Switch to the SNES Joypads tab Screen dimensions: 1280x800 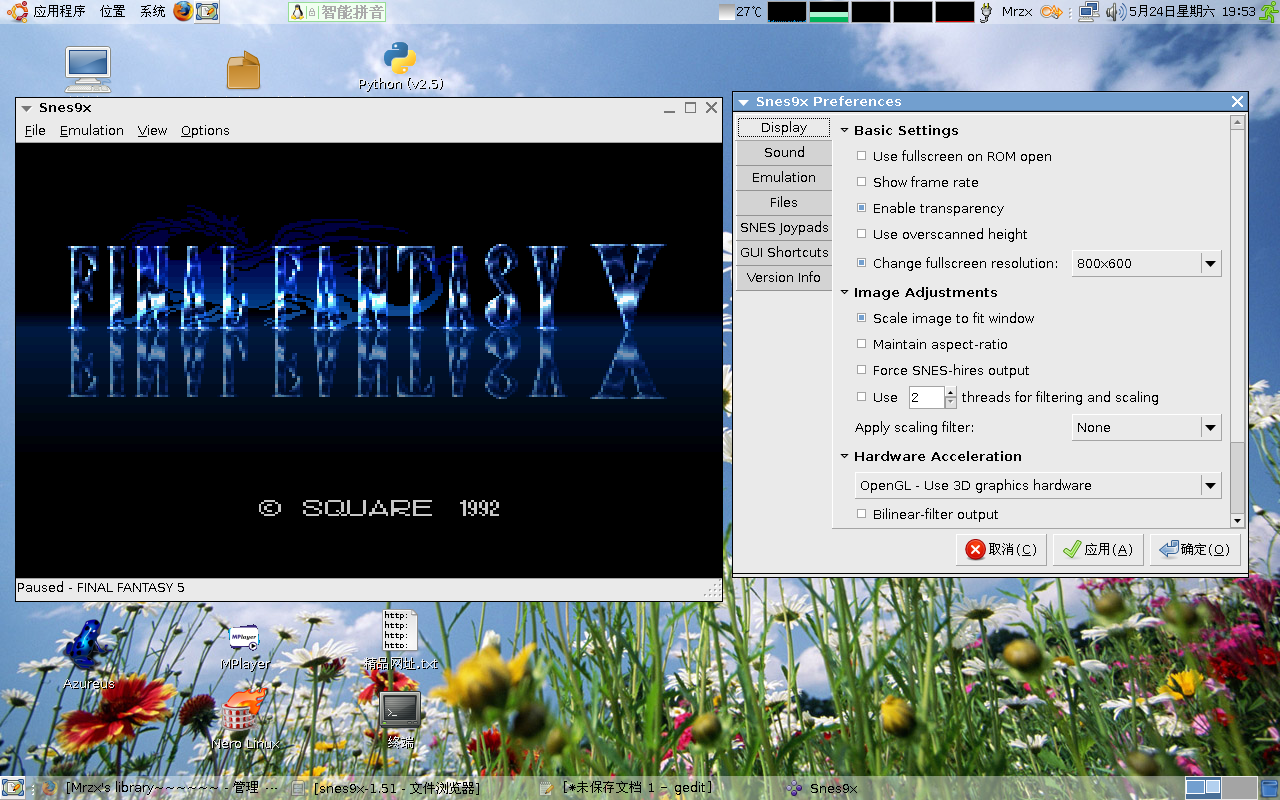pos(784,227)
